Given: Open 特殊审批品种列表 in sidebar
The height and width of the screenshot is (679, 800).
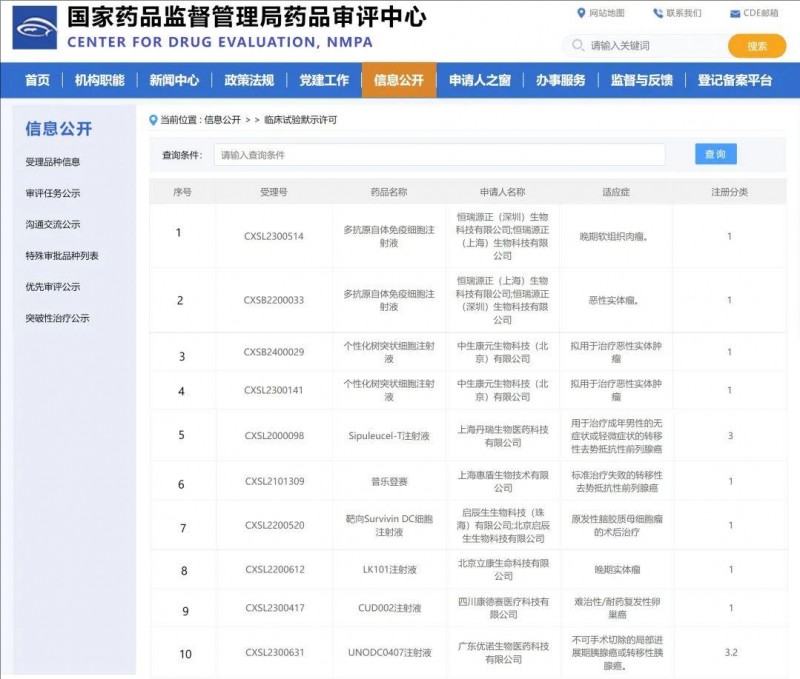Looking at the screenshot, I should point(62,256).
